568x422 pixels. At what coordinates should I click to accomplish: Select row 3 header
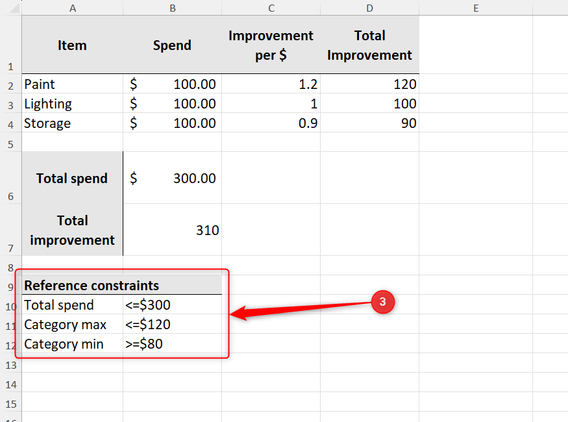[x=11, y=103]
